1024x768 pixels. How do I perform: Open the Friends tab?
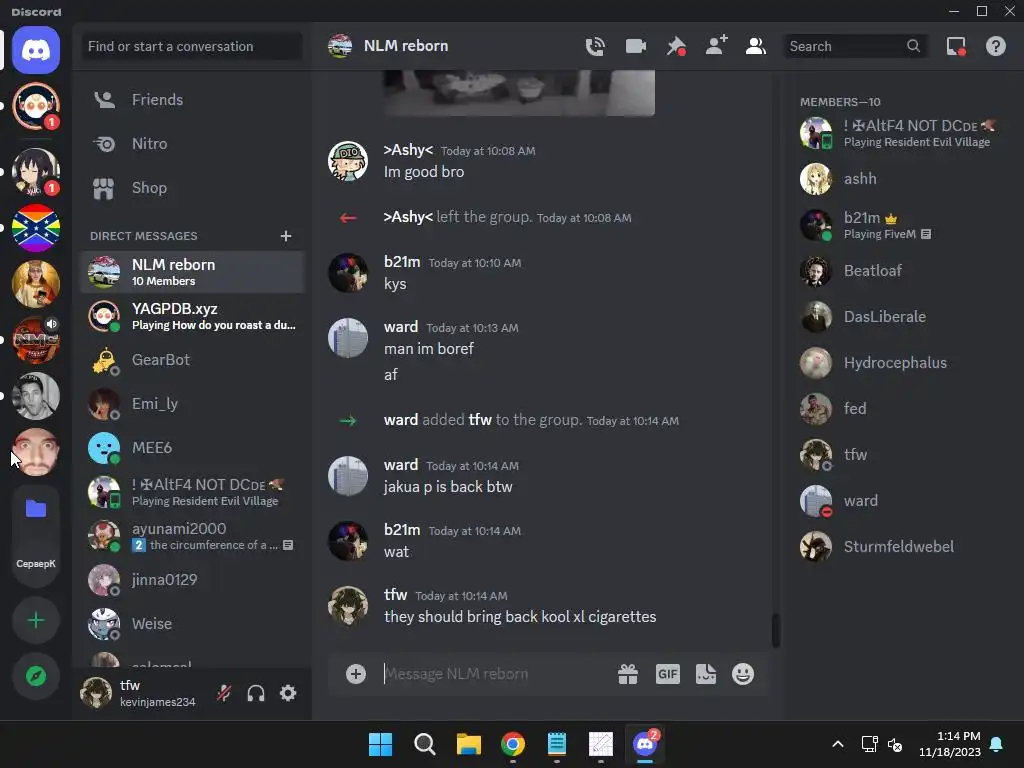[x=192, y=100]
